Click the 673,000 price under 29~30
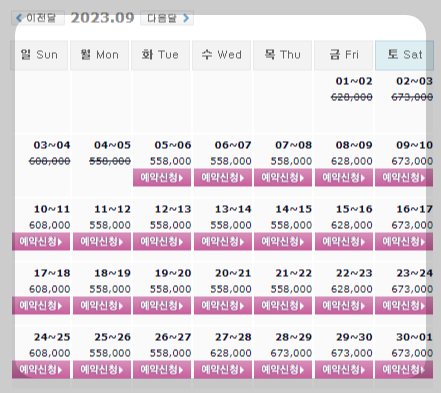This screenshot has height=393, width=441. [352, 353]
